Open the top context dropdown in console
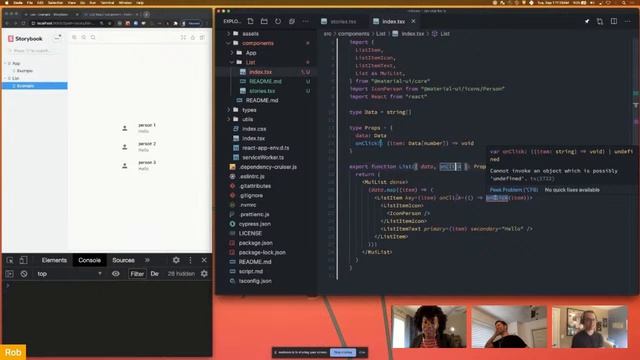This screenshot has height=360, width=640. coord(69,274)
